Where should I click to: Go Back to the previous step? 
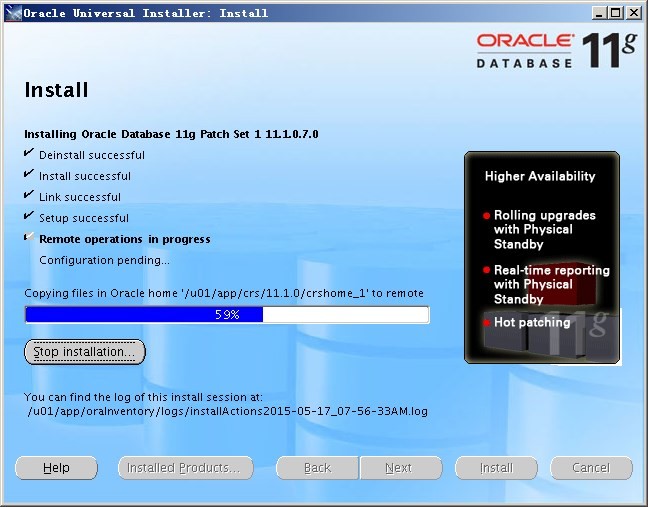click(x=317, y=468)
